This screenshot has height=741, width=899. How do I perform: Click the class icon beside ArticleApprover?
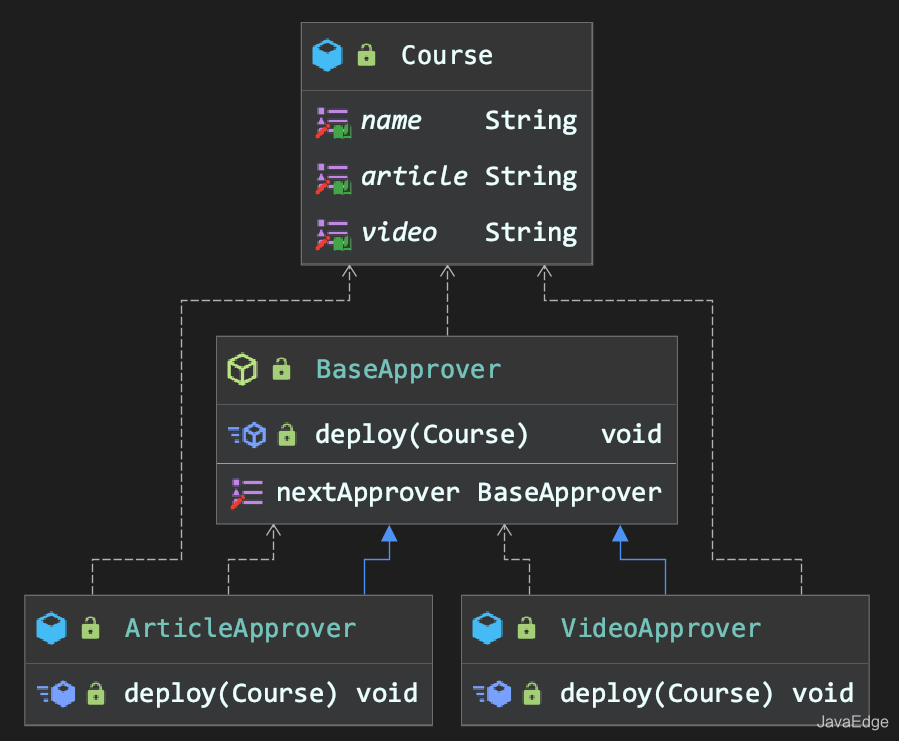point(51,628)
